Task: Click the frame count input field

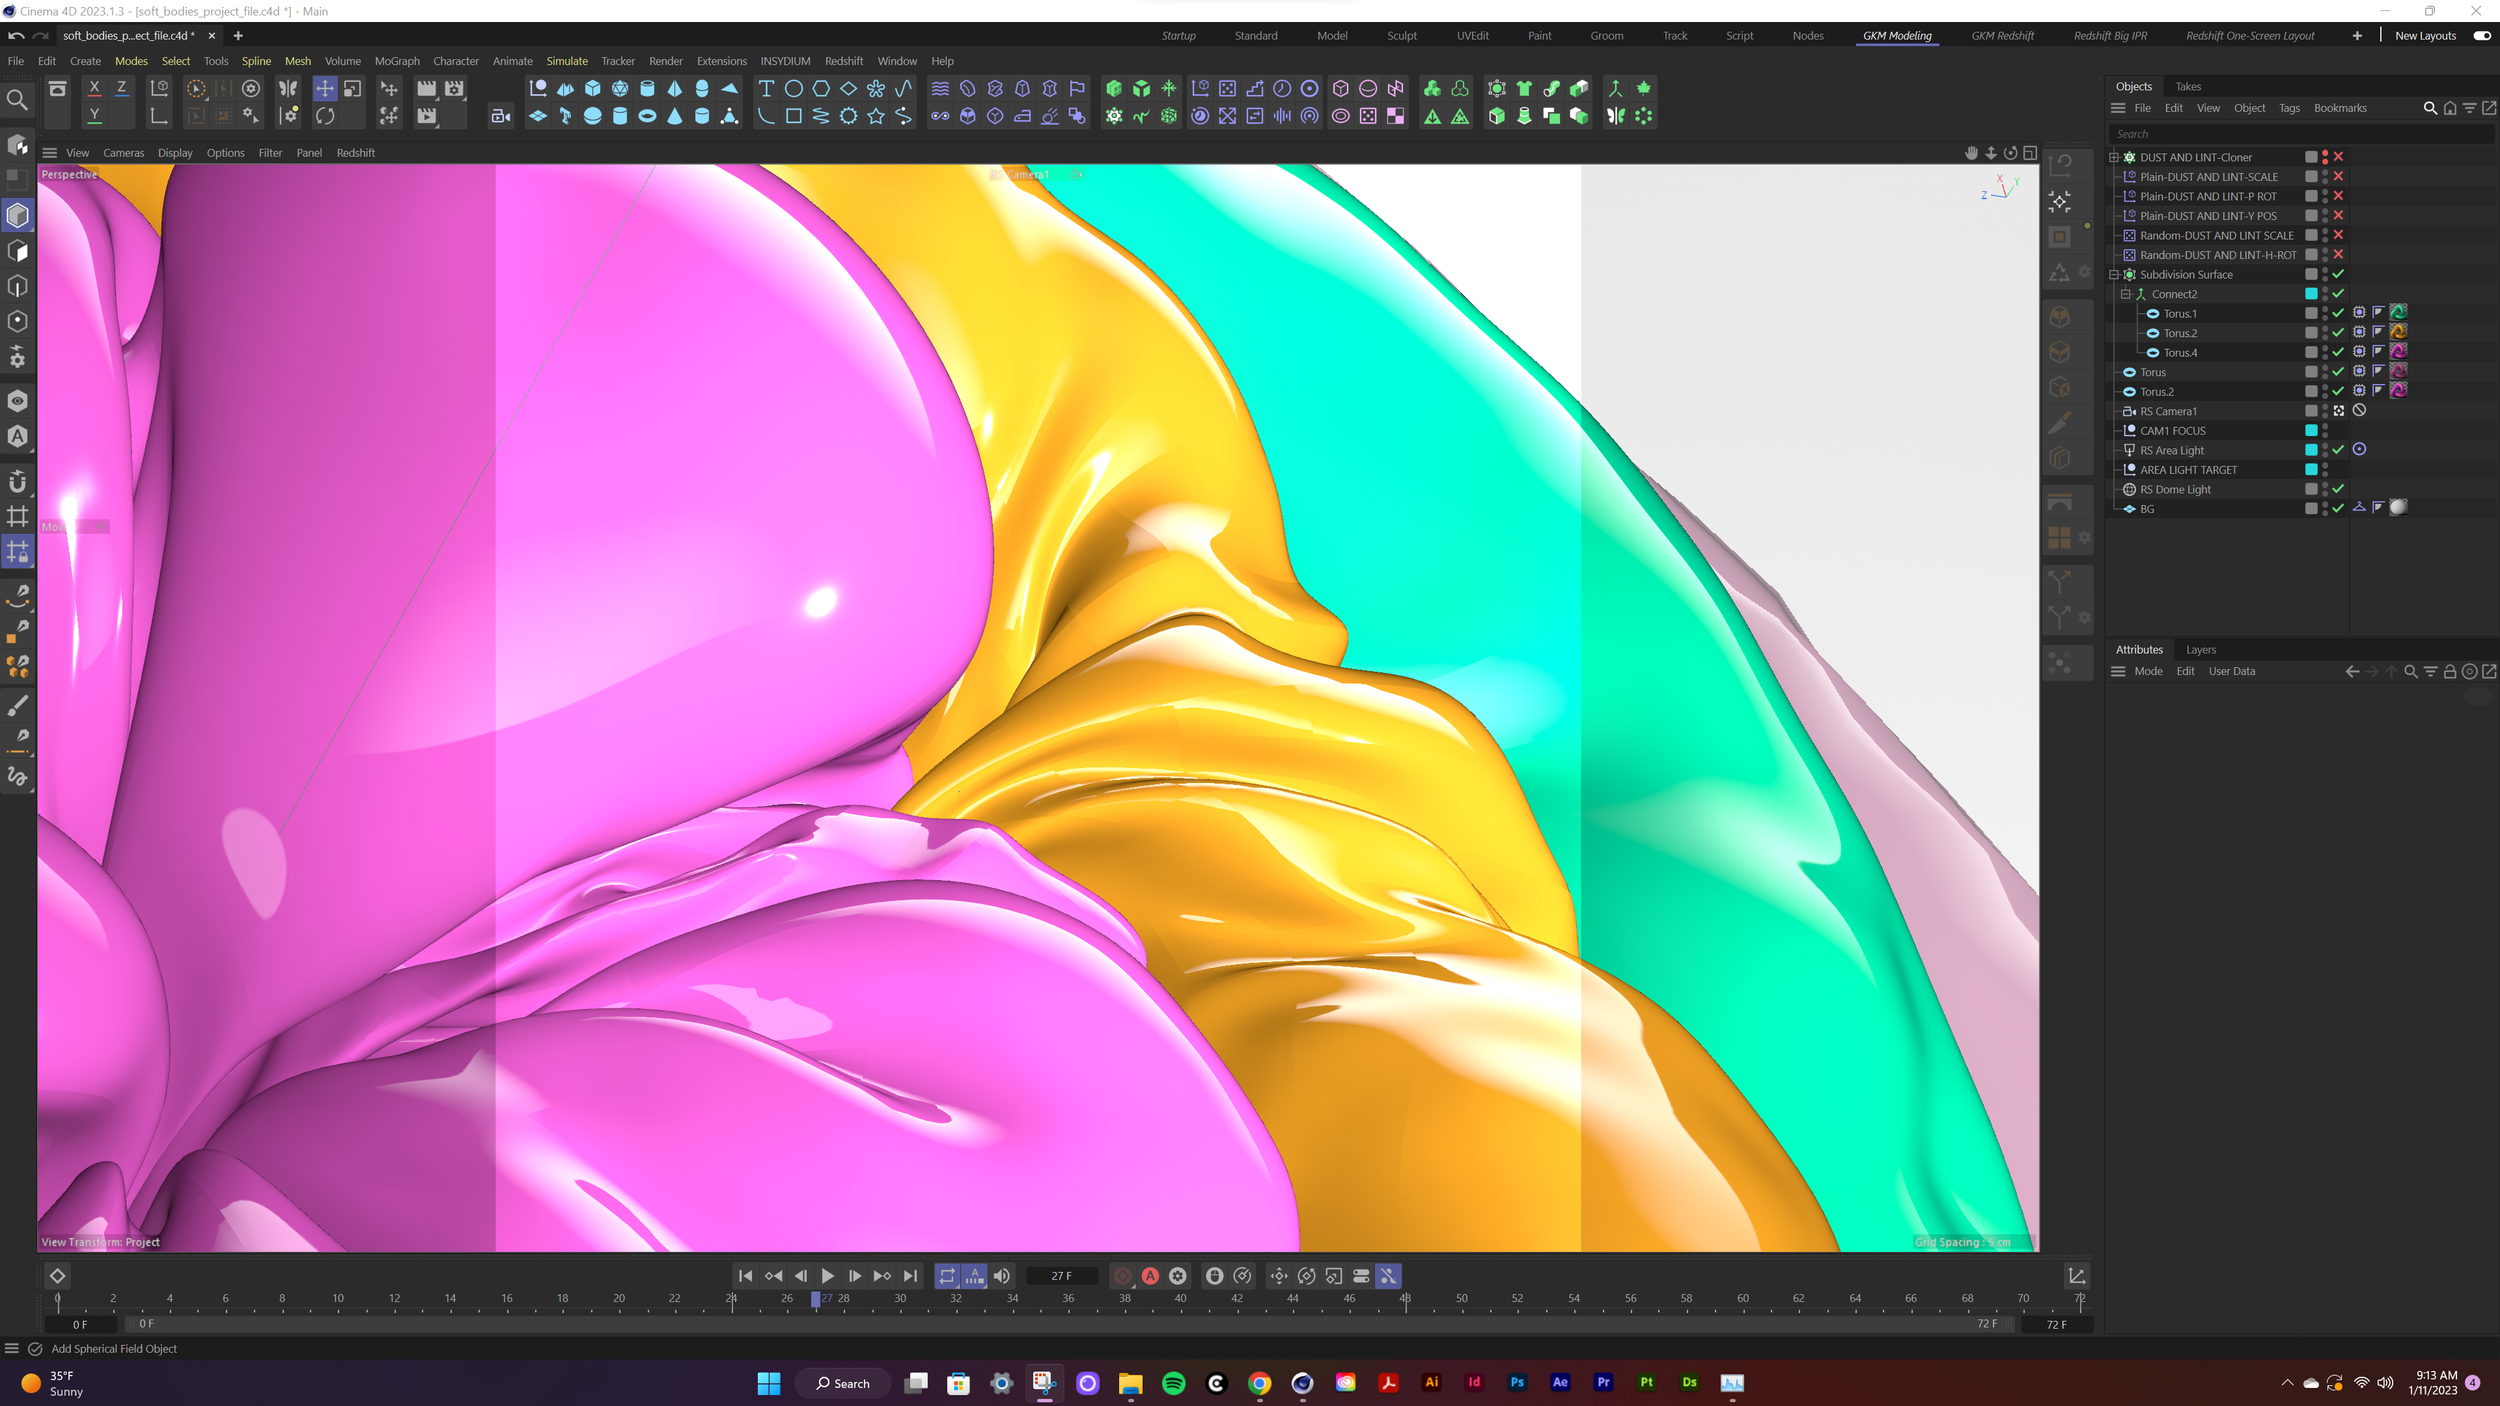Action: click(1061, 1276)
